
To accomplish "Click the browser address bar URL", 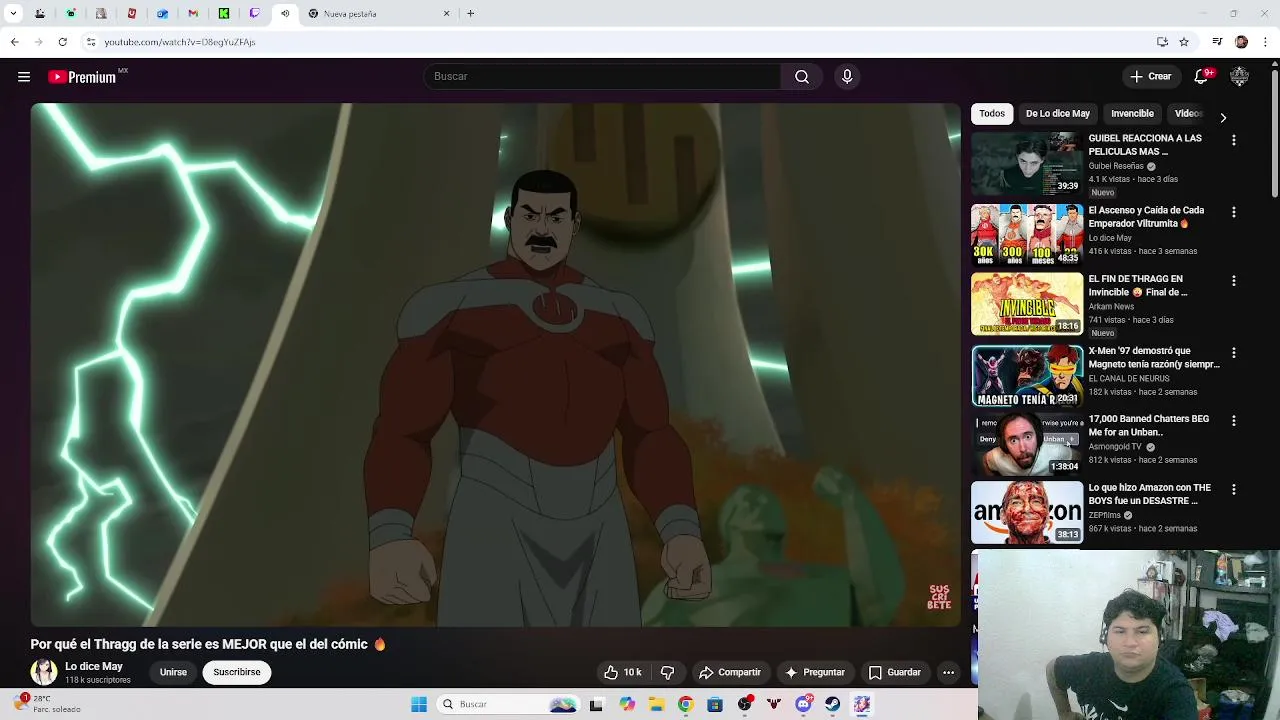I will point(180,42).
